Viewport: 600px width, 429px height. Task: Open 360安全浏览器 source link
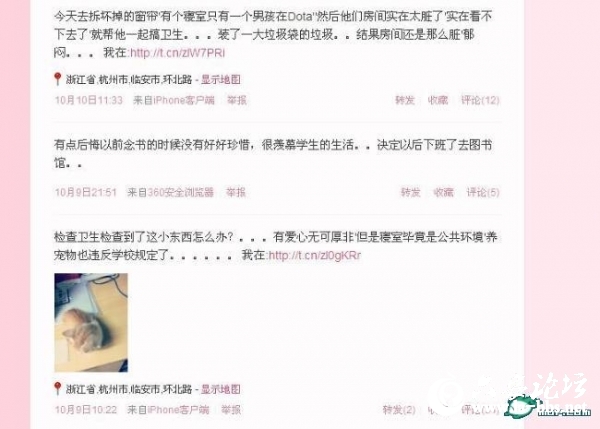click(x=181, y=192)
